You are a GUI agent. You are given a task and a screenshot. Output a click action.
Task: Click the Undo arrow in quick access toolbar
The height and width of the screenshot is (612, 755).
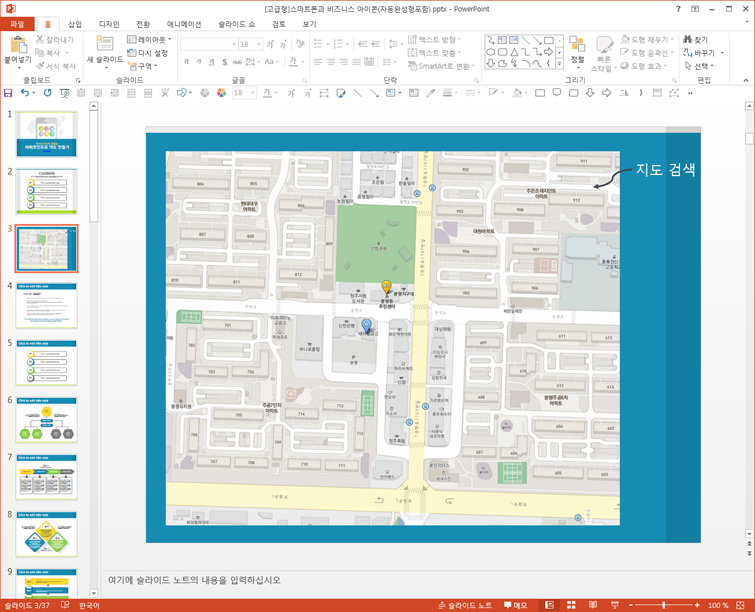pos(25,93)
